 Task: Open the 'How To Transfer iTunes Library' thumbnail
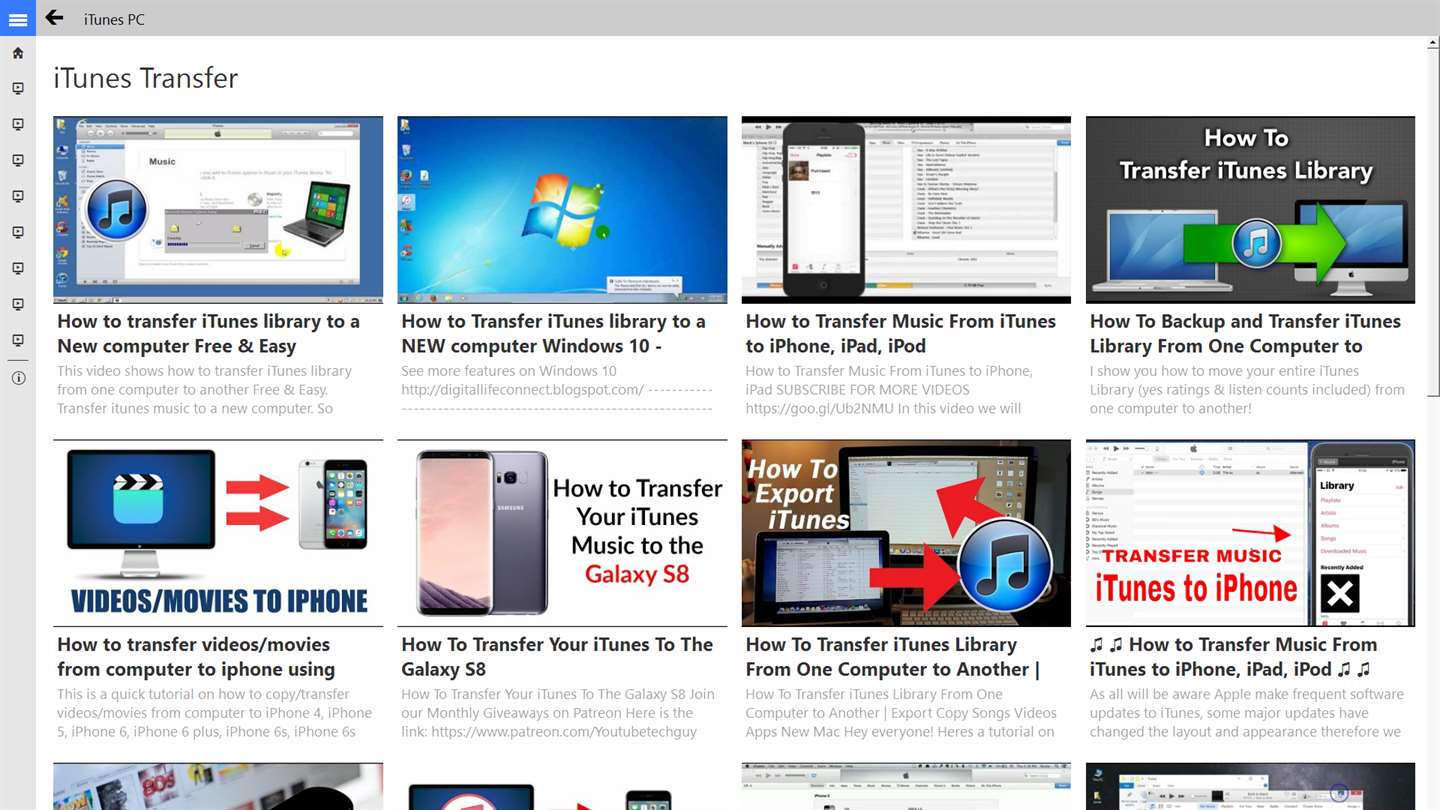(x=1250, y=210)
